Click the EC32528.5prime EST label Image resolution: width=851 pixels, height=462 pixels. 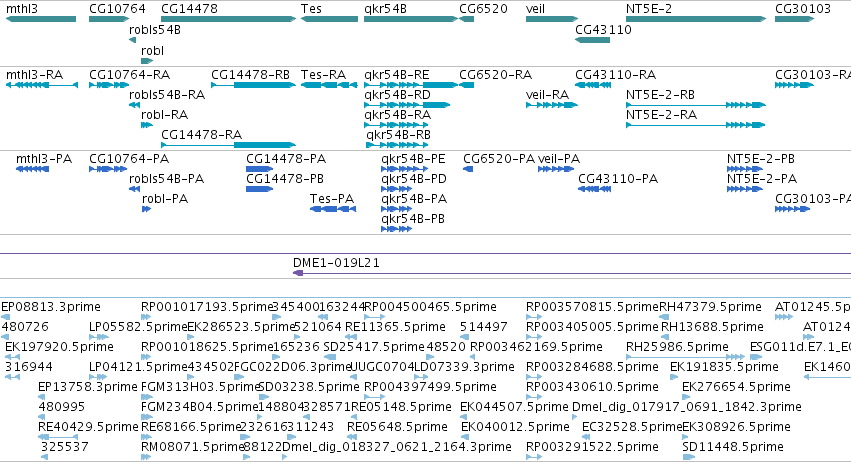point(632,427)
